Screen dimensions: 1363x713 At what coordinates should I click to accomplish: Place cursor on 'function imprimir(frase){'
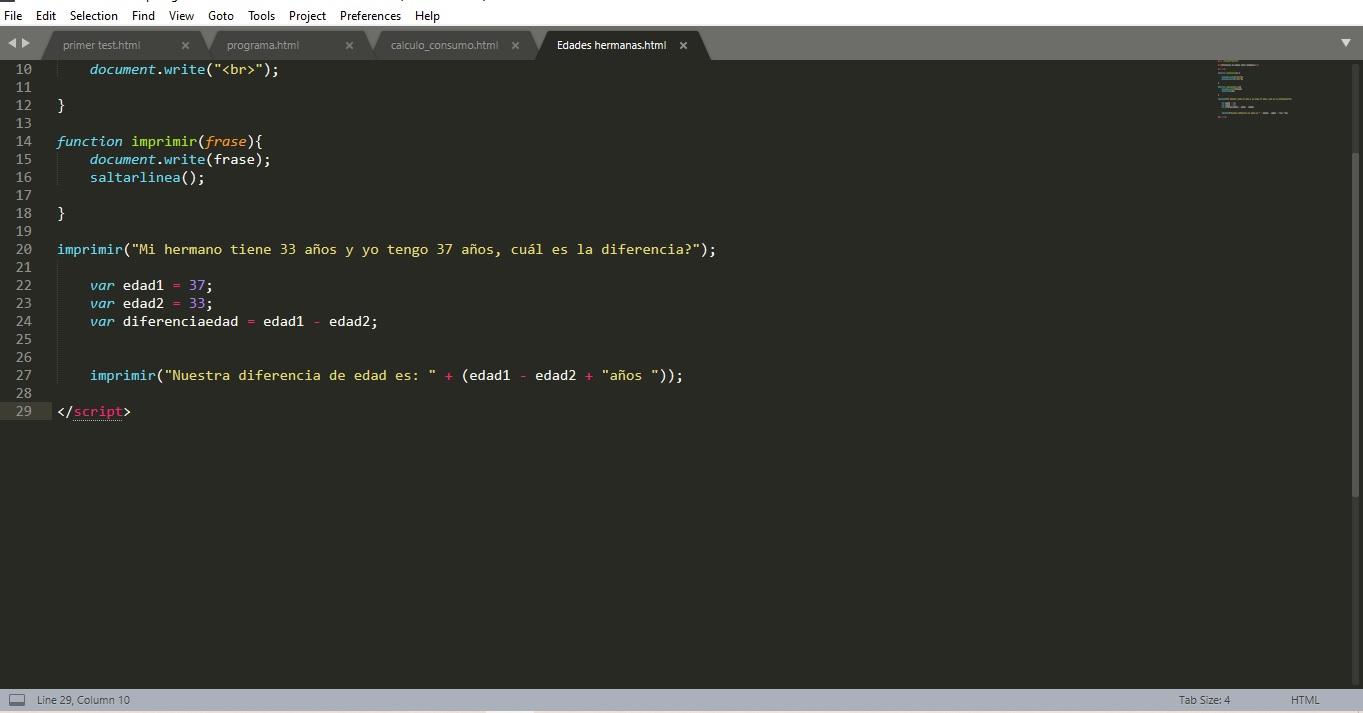click(160, 141)
